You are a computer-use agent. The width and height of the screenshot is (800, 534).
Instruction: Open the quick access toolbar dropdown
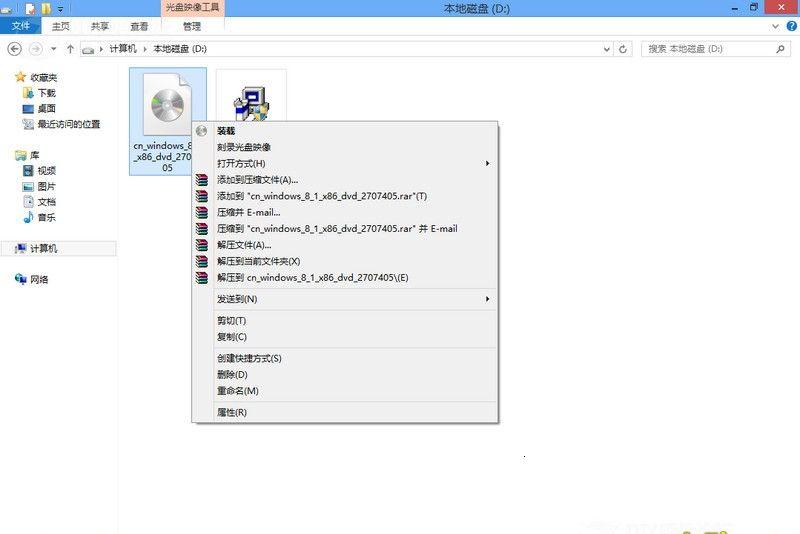(60, 9)
